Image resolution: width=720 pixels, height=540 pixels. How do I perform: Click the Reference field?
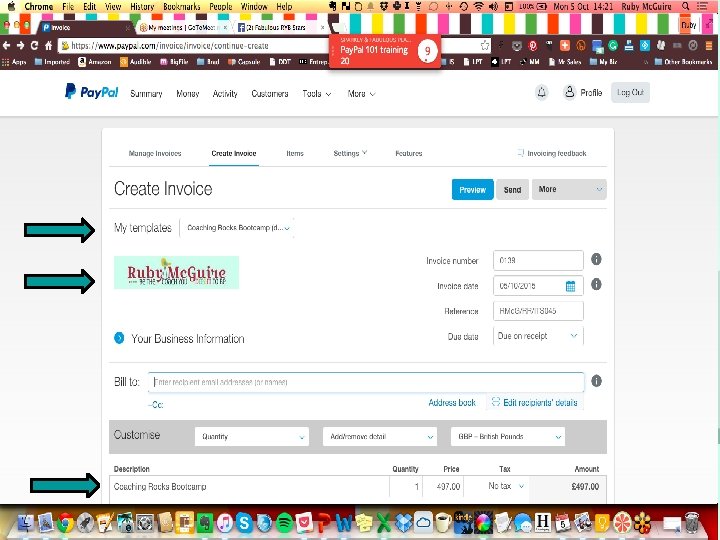click(x=538, y=311)
